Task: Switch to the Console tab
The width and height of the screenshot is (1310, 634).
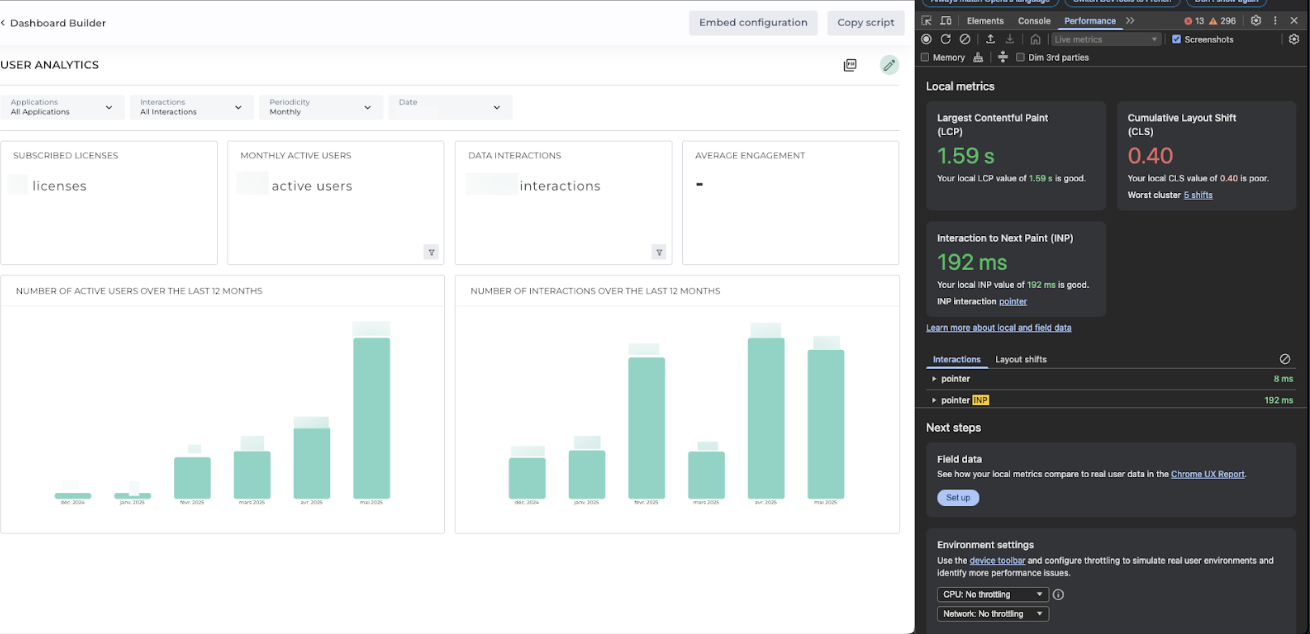Action: [x=1034, y=20]
